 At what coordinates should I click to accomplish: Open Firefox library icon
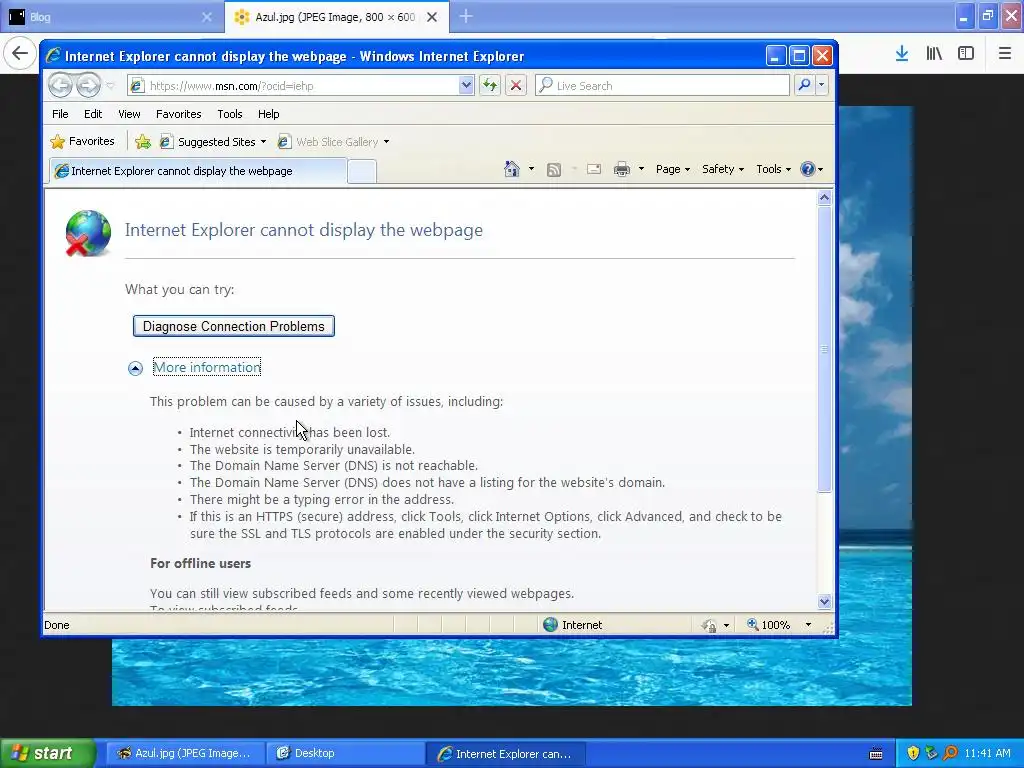(934, 54)
